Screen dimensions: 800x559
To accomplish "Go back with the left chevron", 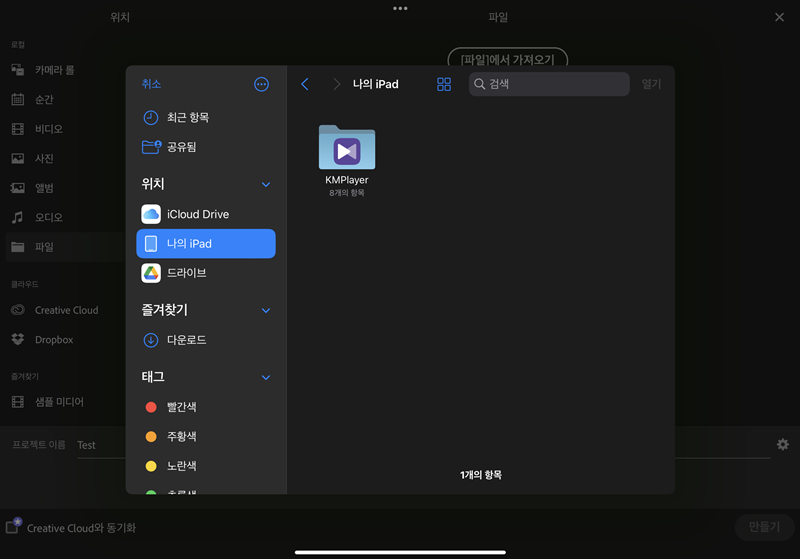I will coord(305,84).
